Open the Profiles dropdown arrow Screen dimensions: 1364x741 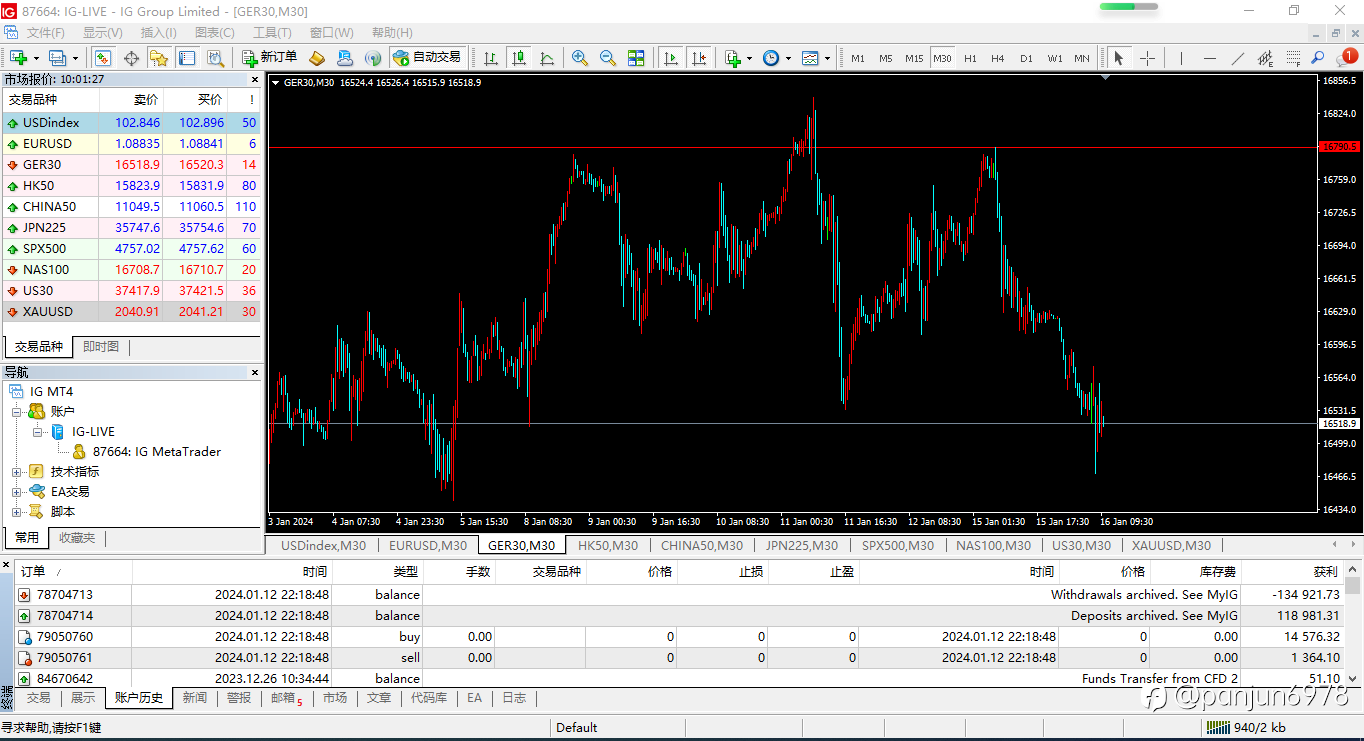(75, 58)
